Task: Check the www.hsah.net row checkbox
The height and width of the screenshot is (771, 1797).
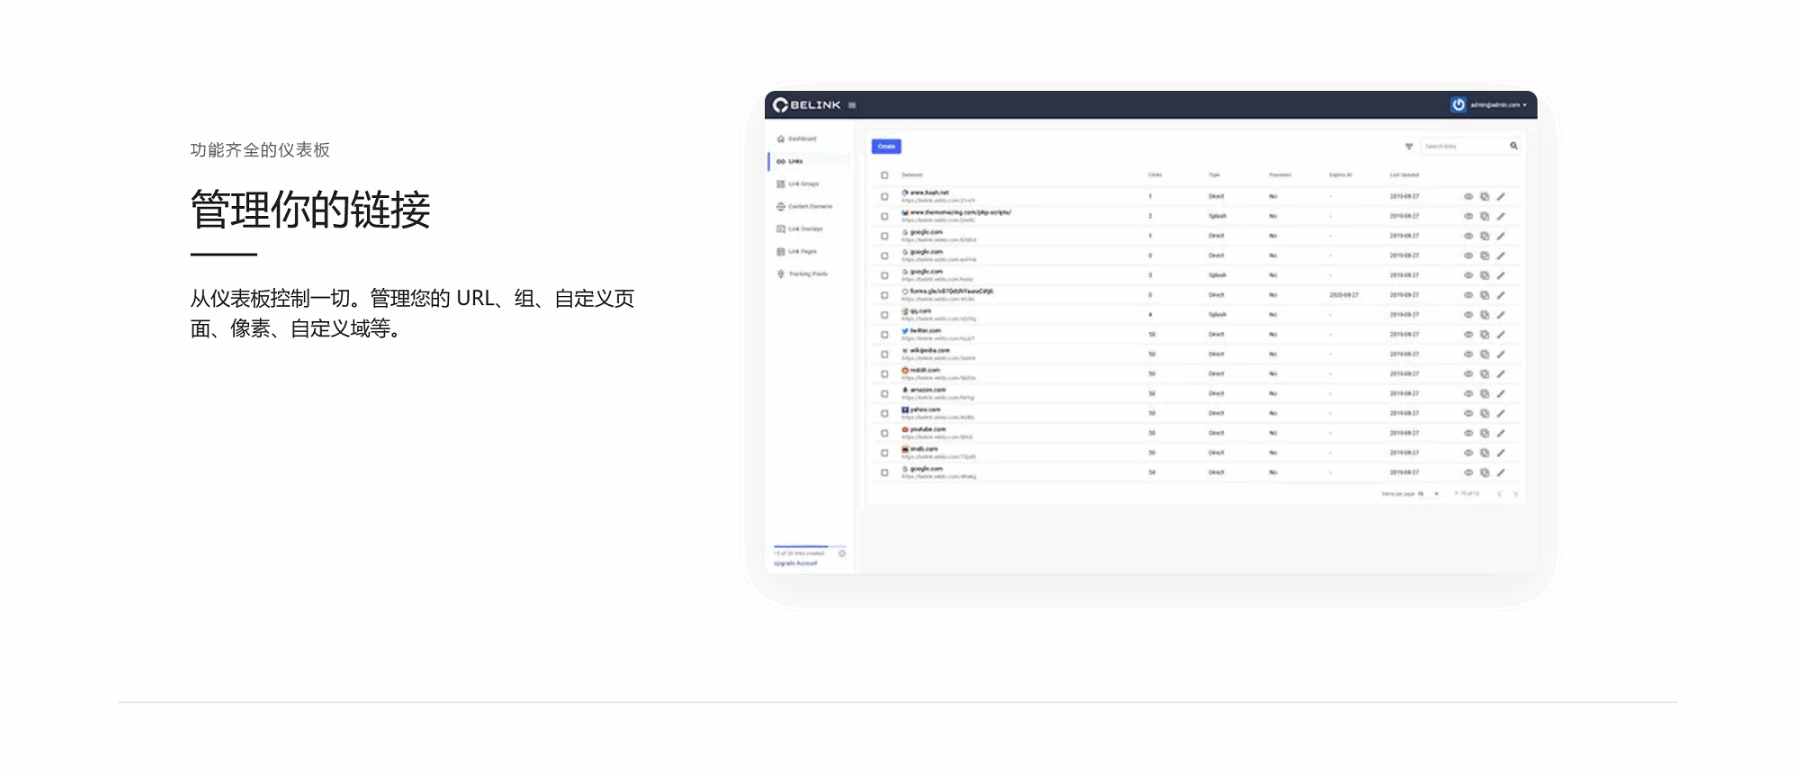Action: pos(884,197)
